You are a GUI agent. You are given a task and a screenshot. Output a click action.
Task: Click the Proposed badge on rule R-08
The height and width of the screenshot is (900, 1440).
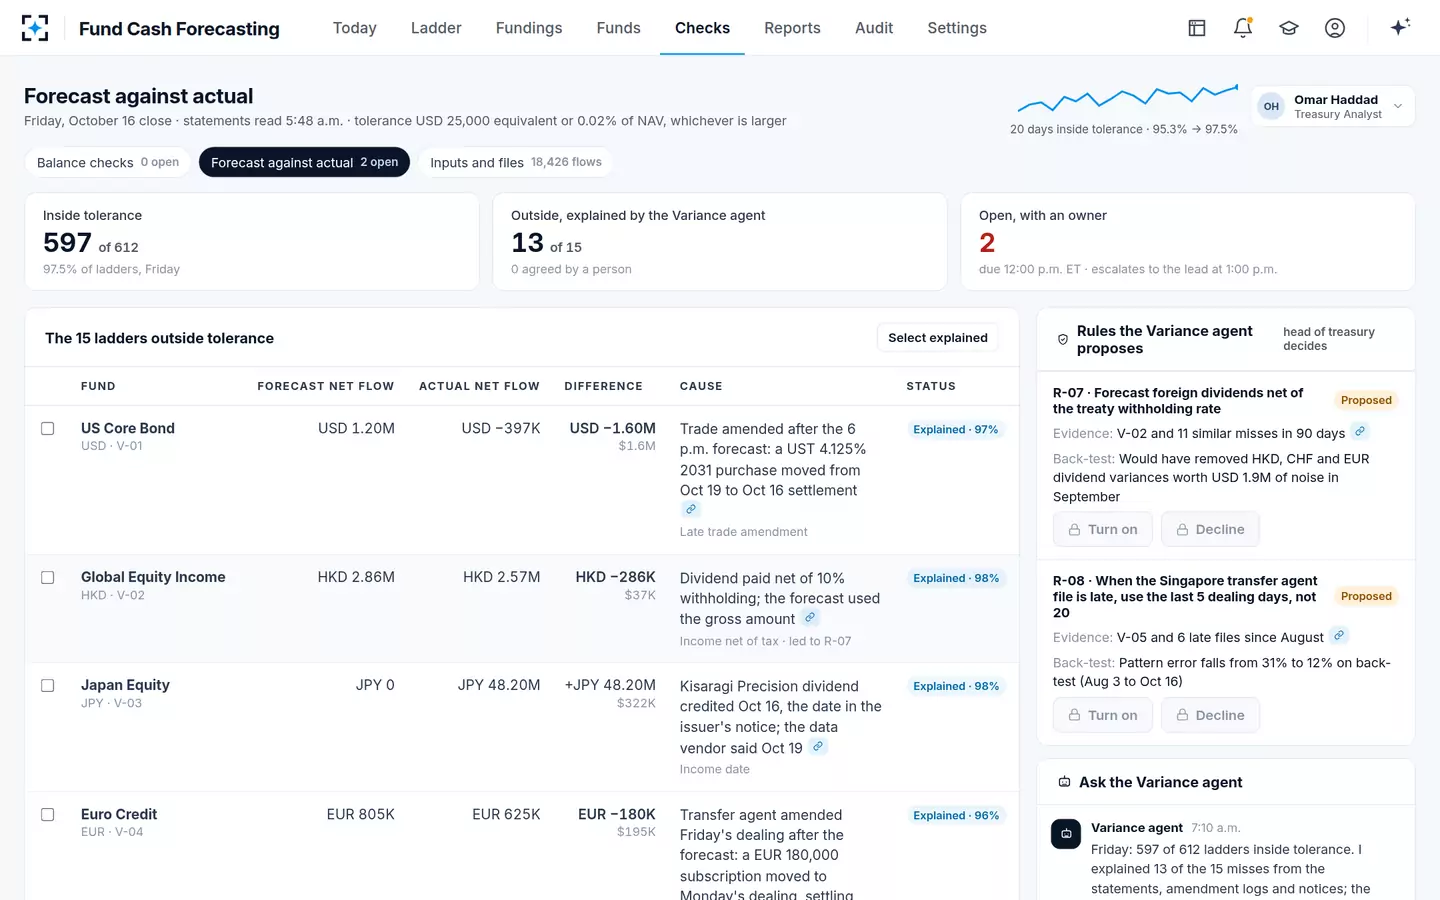[1366, 596]
